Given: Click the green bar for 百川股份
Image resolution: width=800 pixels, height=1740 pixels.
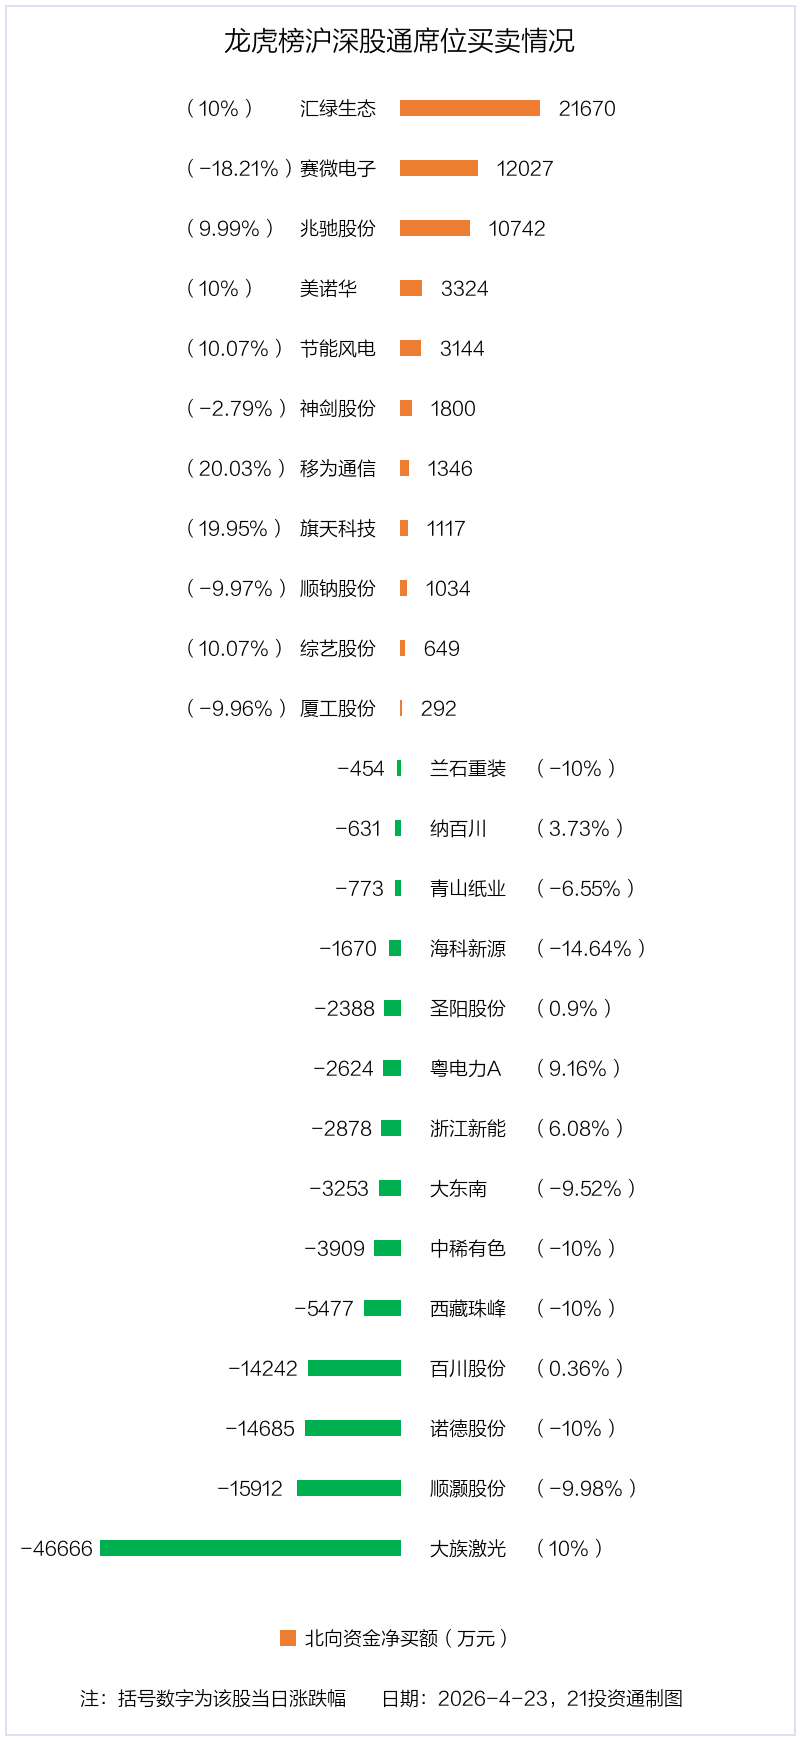Looking at the screenshot, I should [x=354, y=1368].
